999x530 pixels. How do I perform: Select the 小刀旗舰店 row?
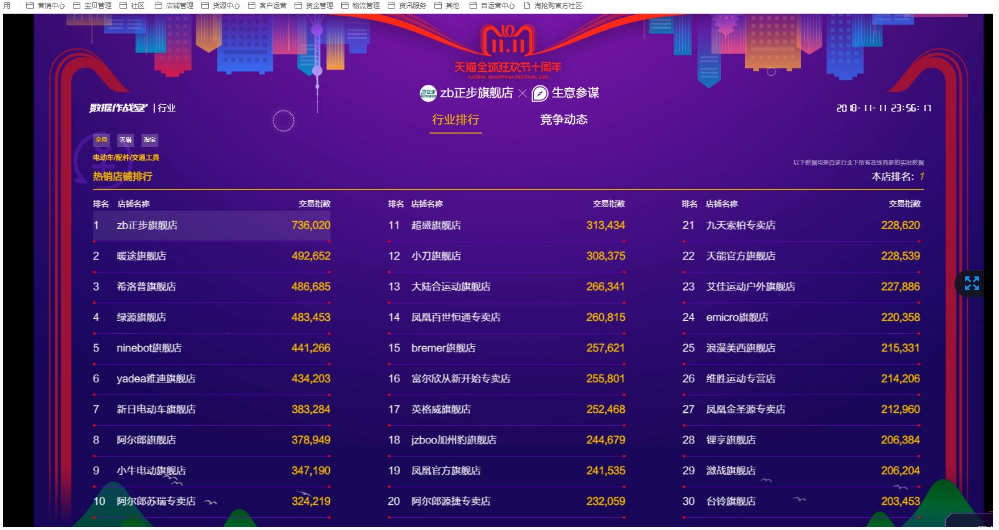pos(507,256)
